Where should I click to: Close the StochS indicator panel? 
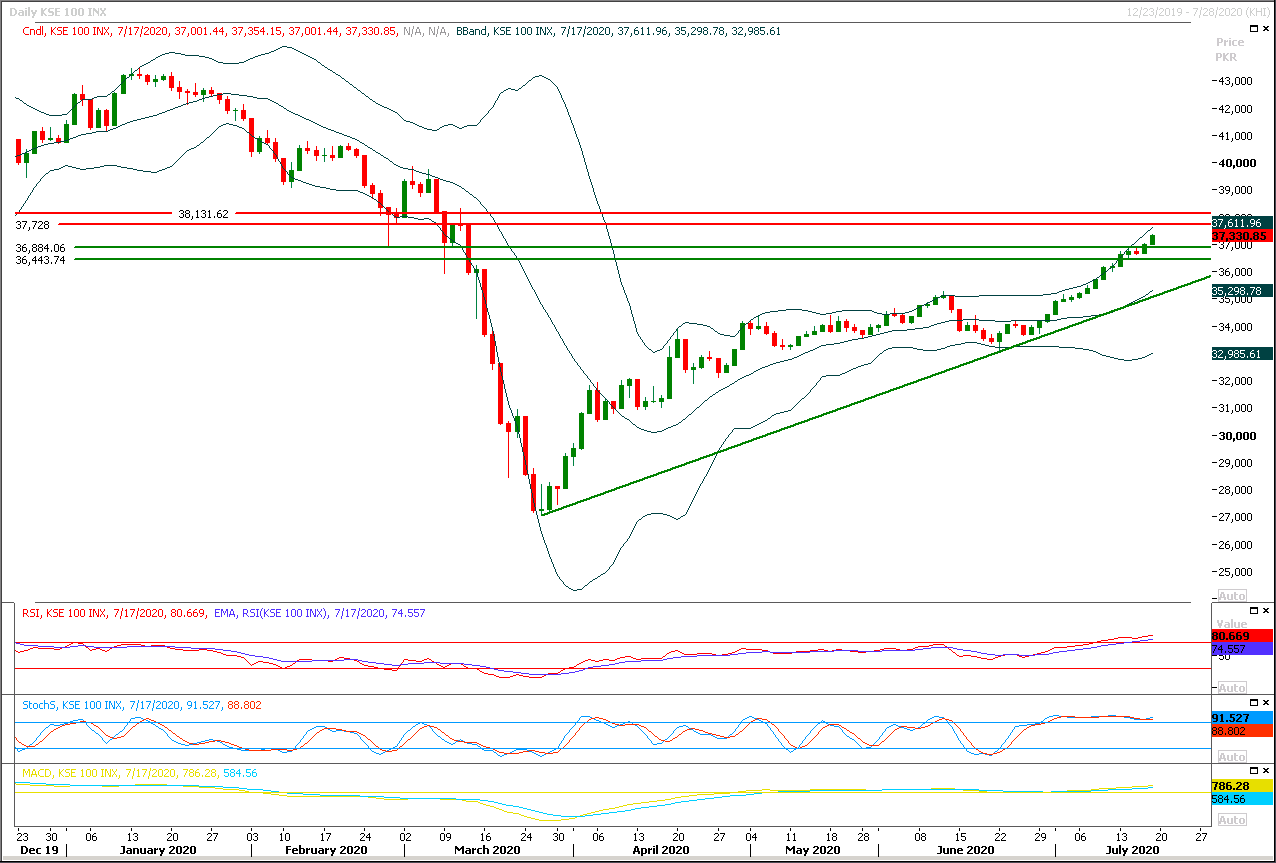coord(1267,703)
